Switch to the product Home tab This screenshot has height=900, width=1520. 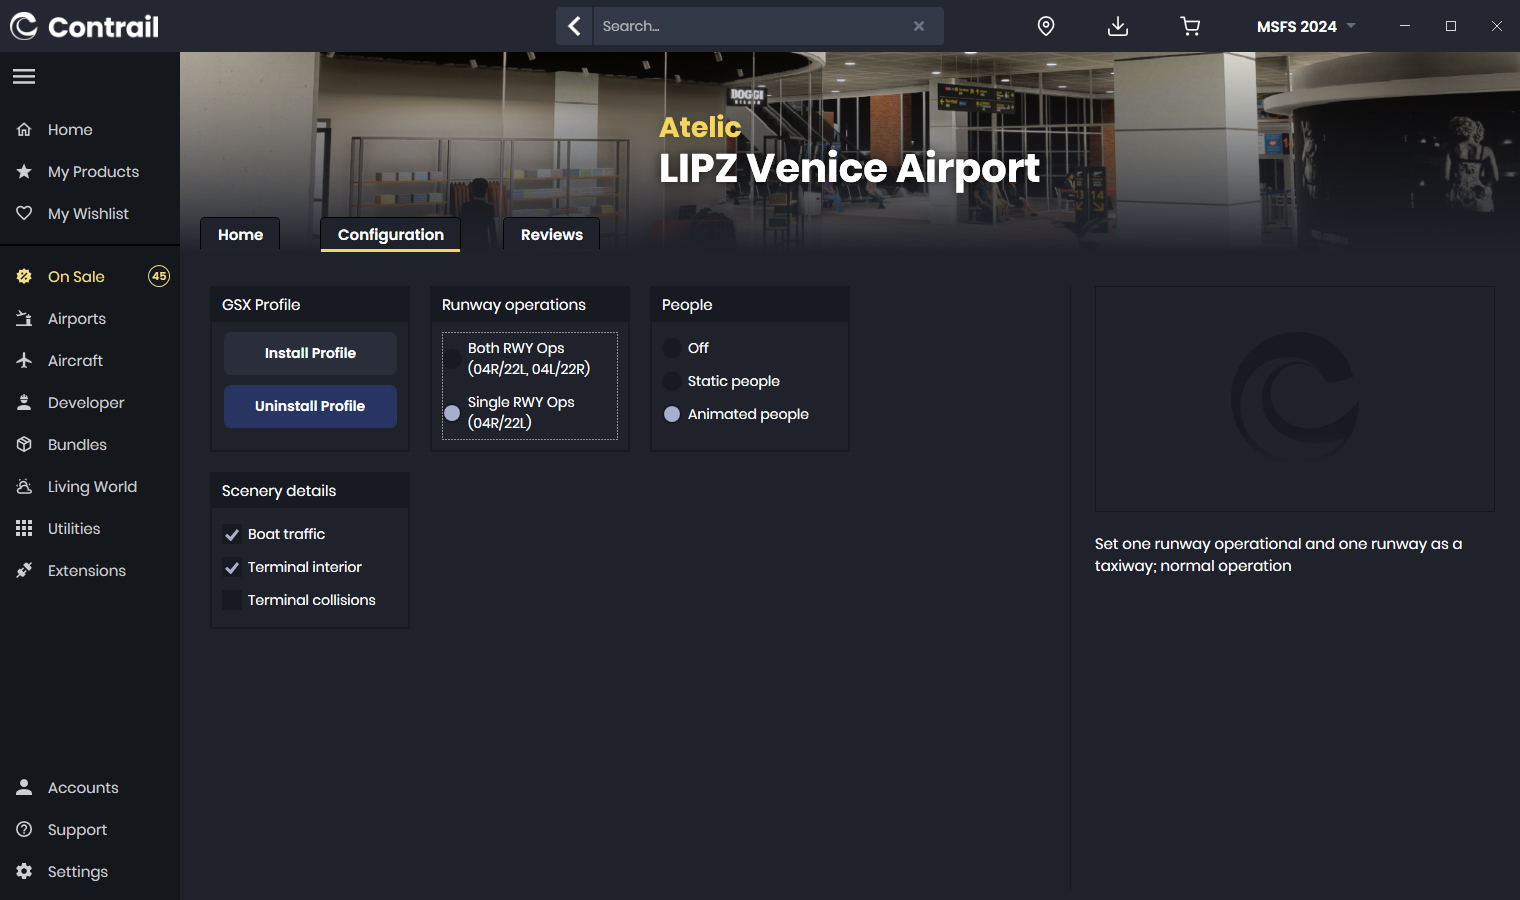[x=240, y=235]
